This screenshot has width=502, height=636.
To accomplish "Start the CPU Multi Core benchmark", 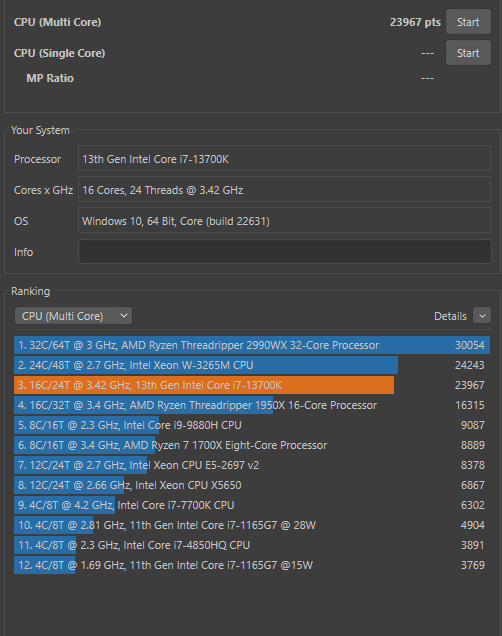I will pos(468,22).
